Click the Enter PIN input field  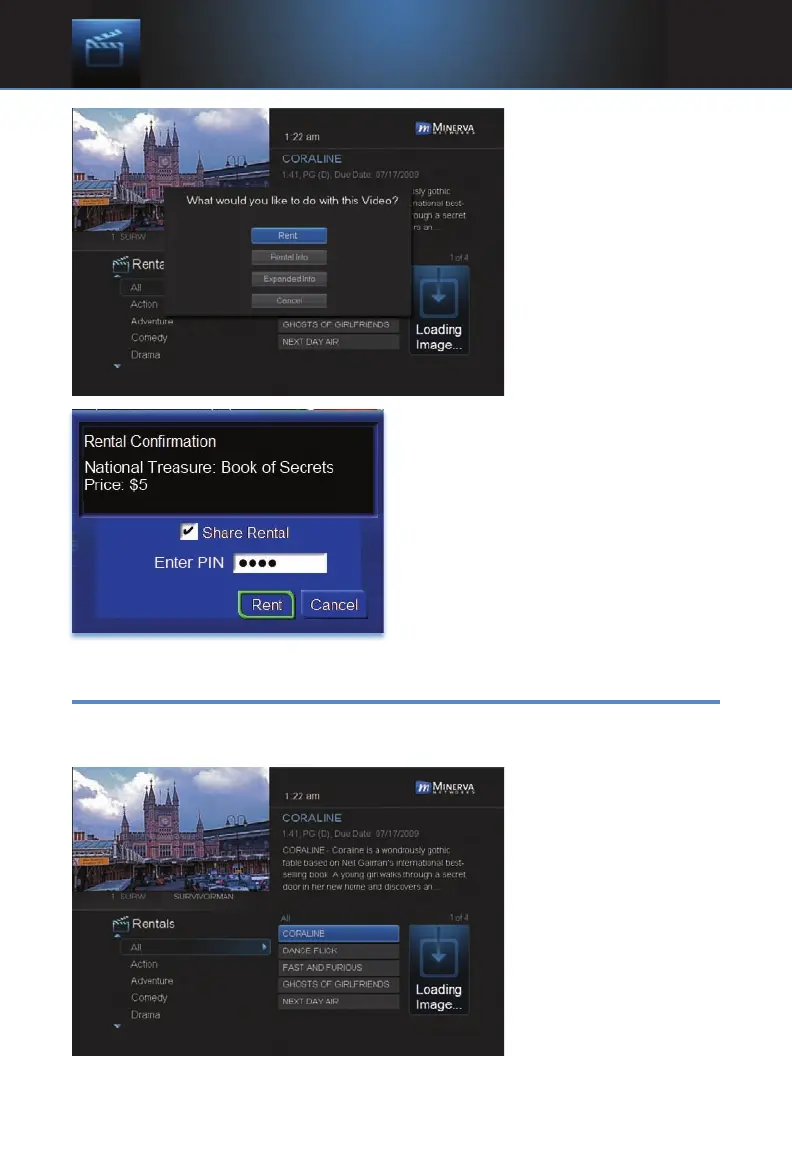point(280,564)
